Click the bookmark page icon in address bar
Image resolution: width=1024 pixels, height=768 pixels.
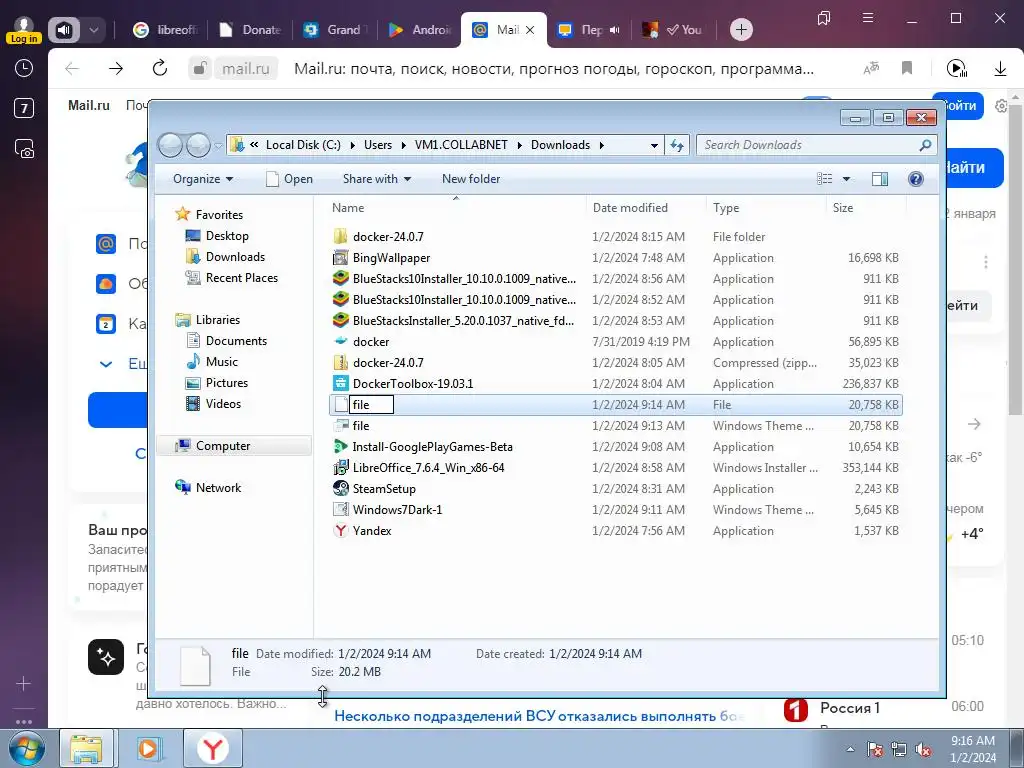[x=907, y=68]
